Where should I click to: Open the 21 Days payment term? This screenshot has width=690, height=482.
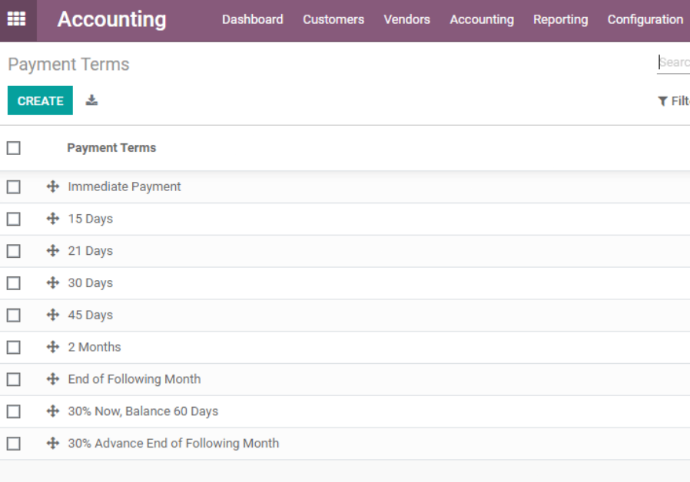pos(90,251)
